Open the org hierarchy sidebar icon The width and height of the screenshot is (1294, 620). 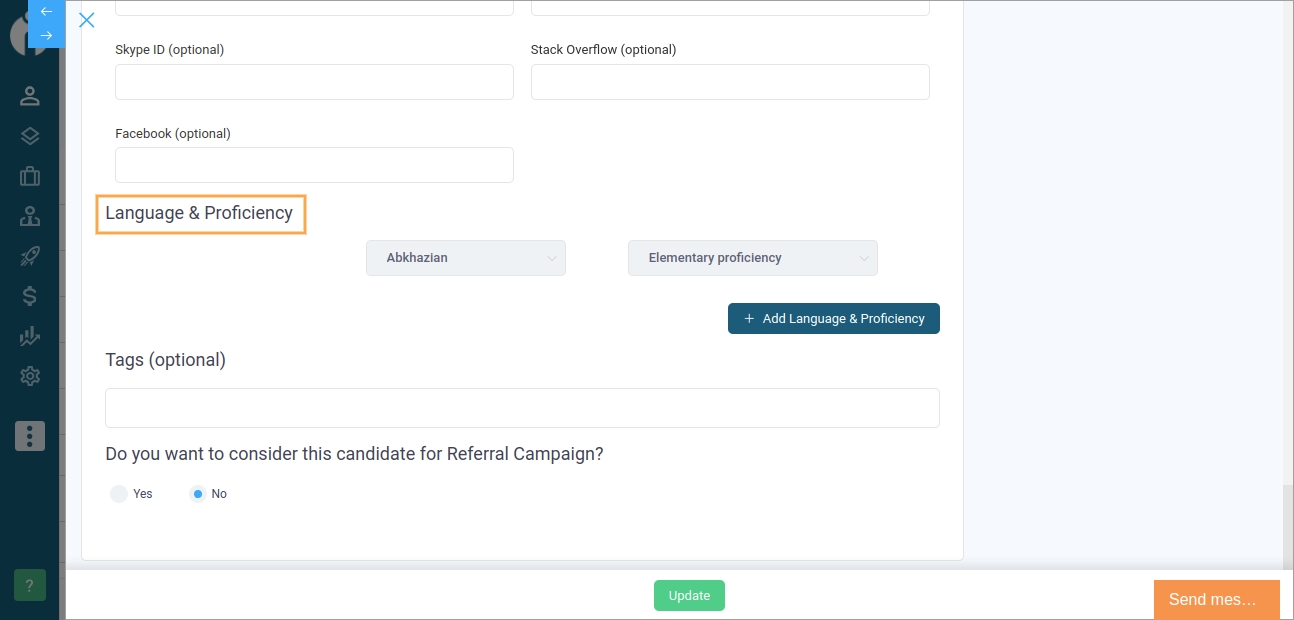coord(30,216)
